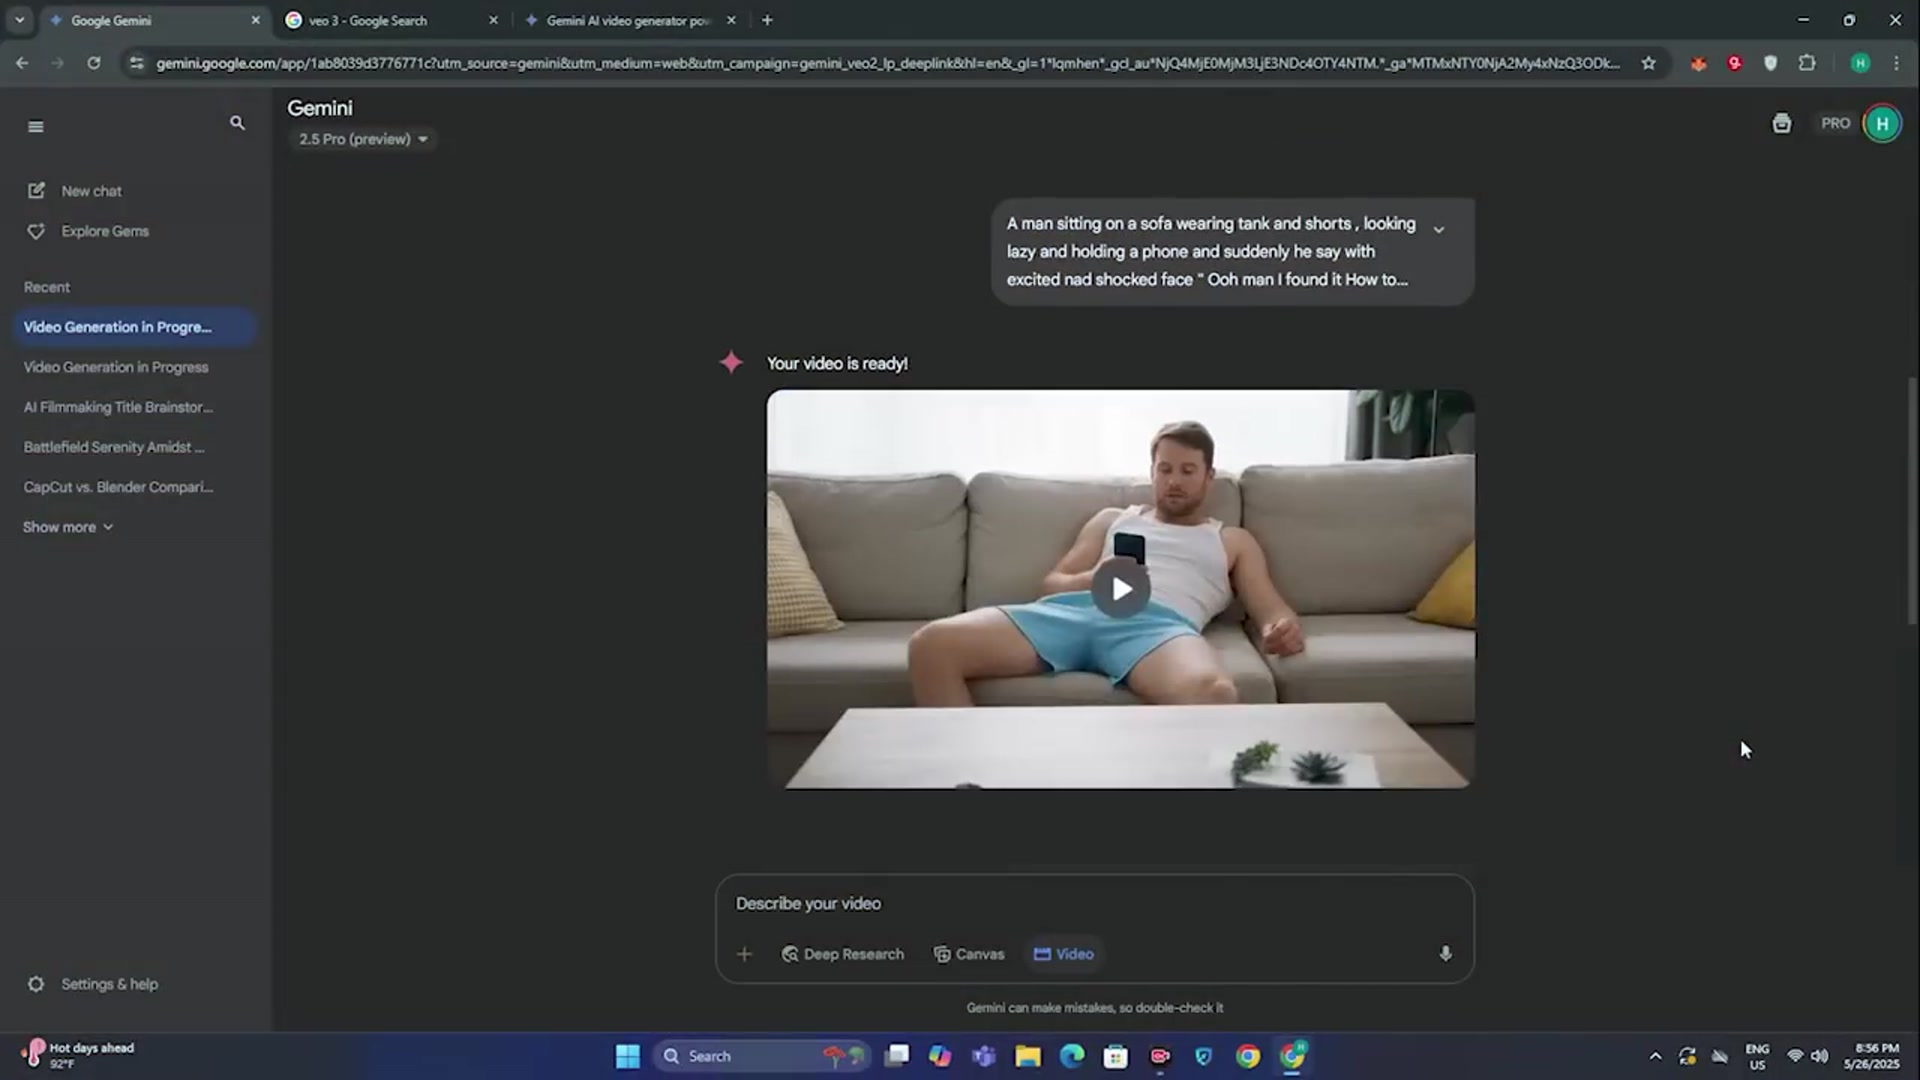Open Explore Gems
Image resolution: width=1920 pixels, height=1080 pixels.
[90, 231]
